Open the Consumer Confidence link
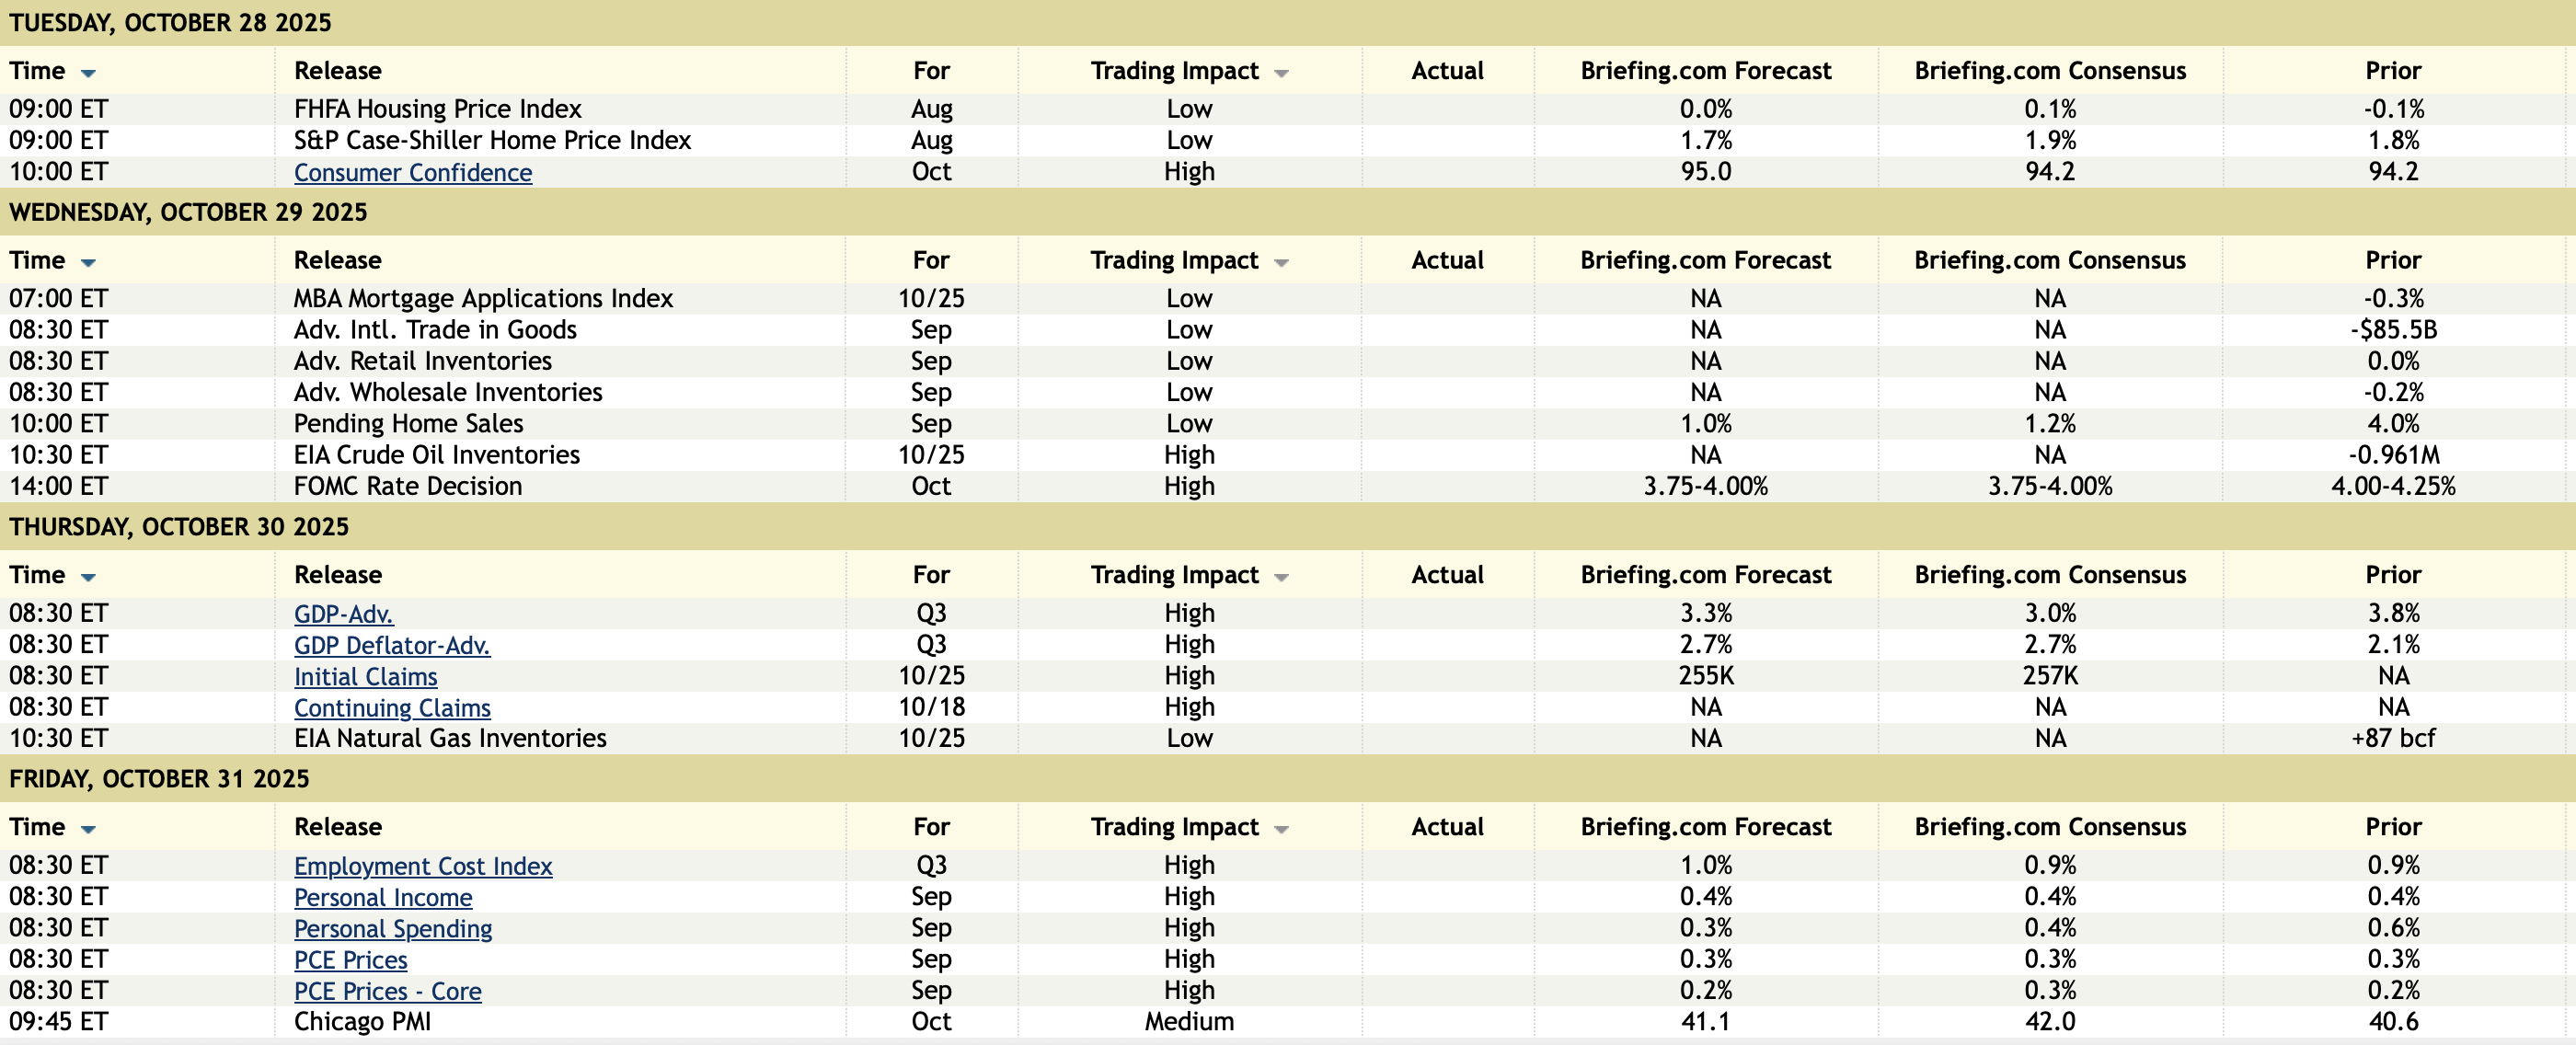This screenshot has width=2576, height=1045. click(x=412, y=172)
